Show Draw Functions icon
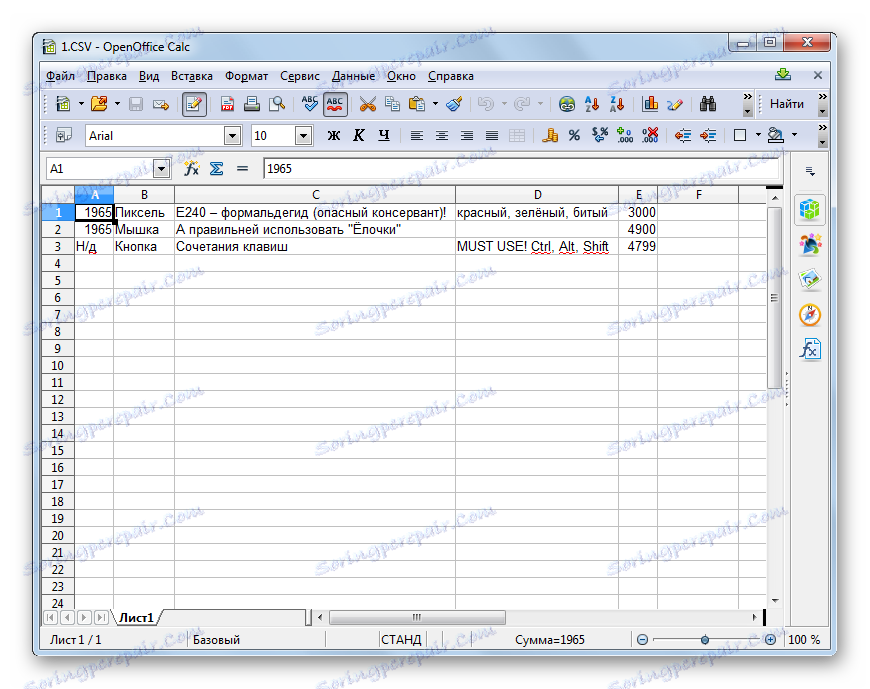The image size is (870, 689). point(675,104)
